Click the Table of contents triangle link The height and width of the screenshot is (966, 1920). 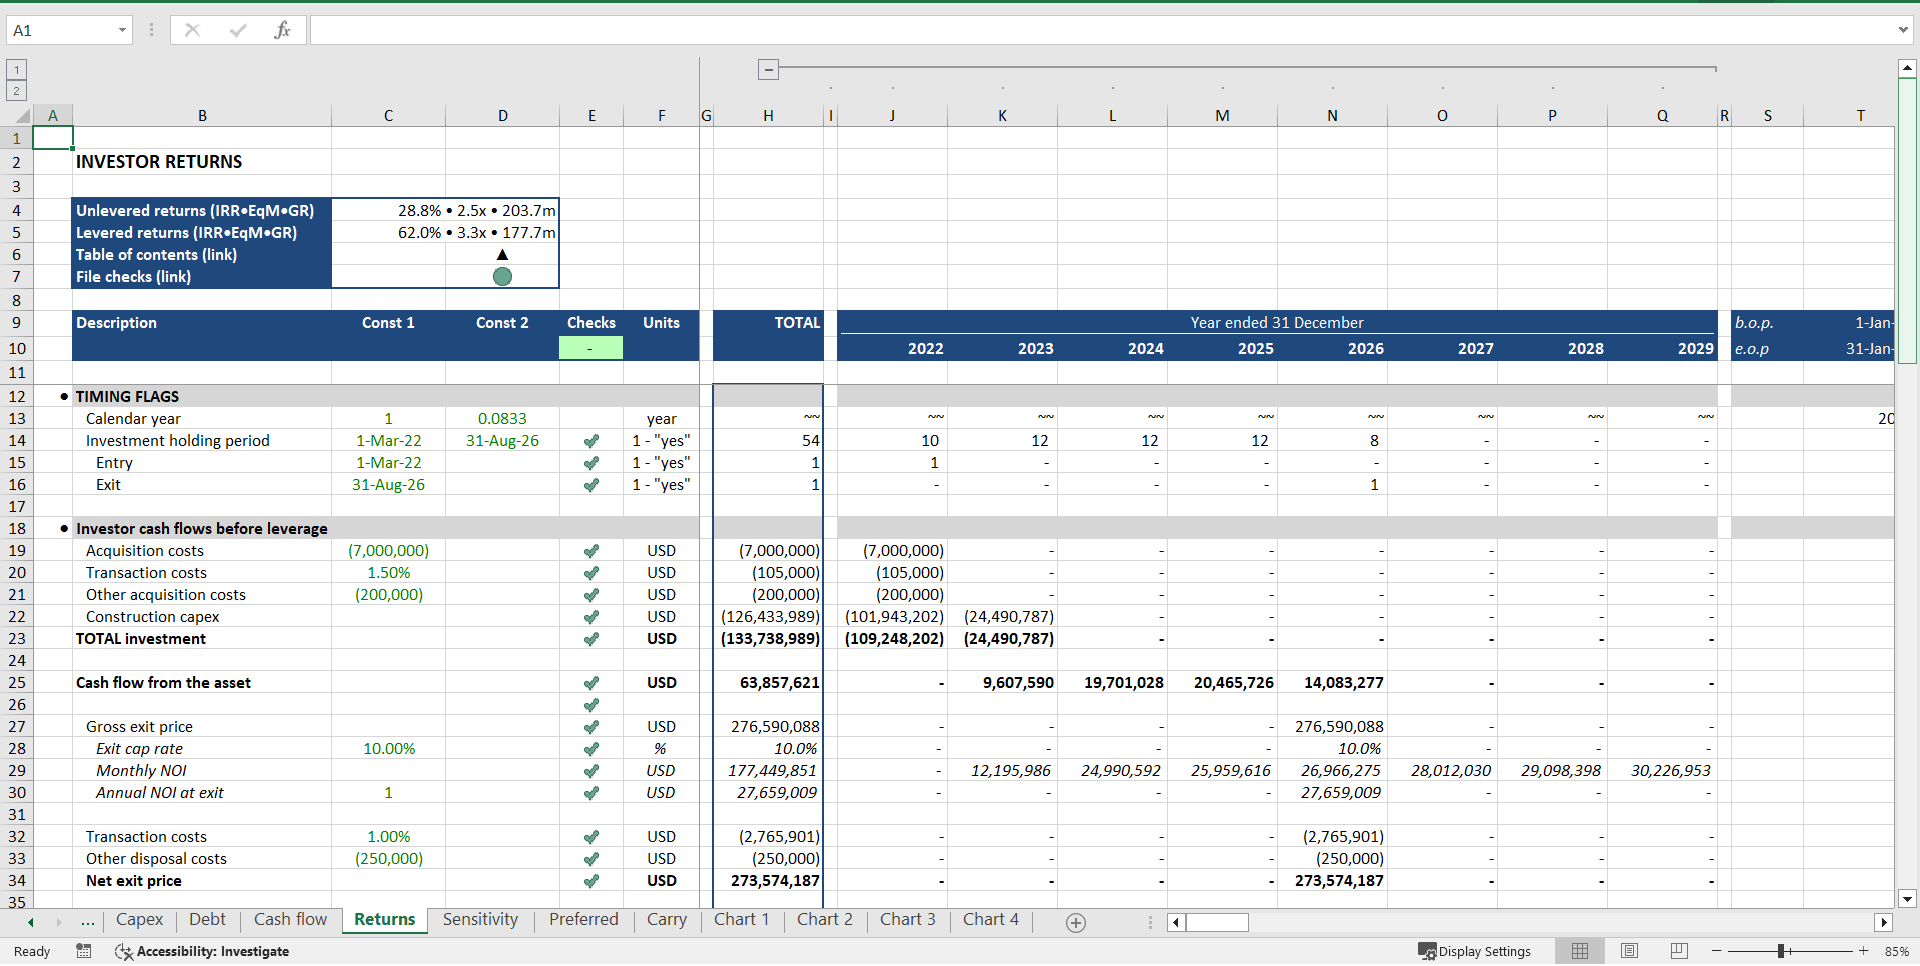pos(502,255)
